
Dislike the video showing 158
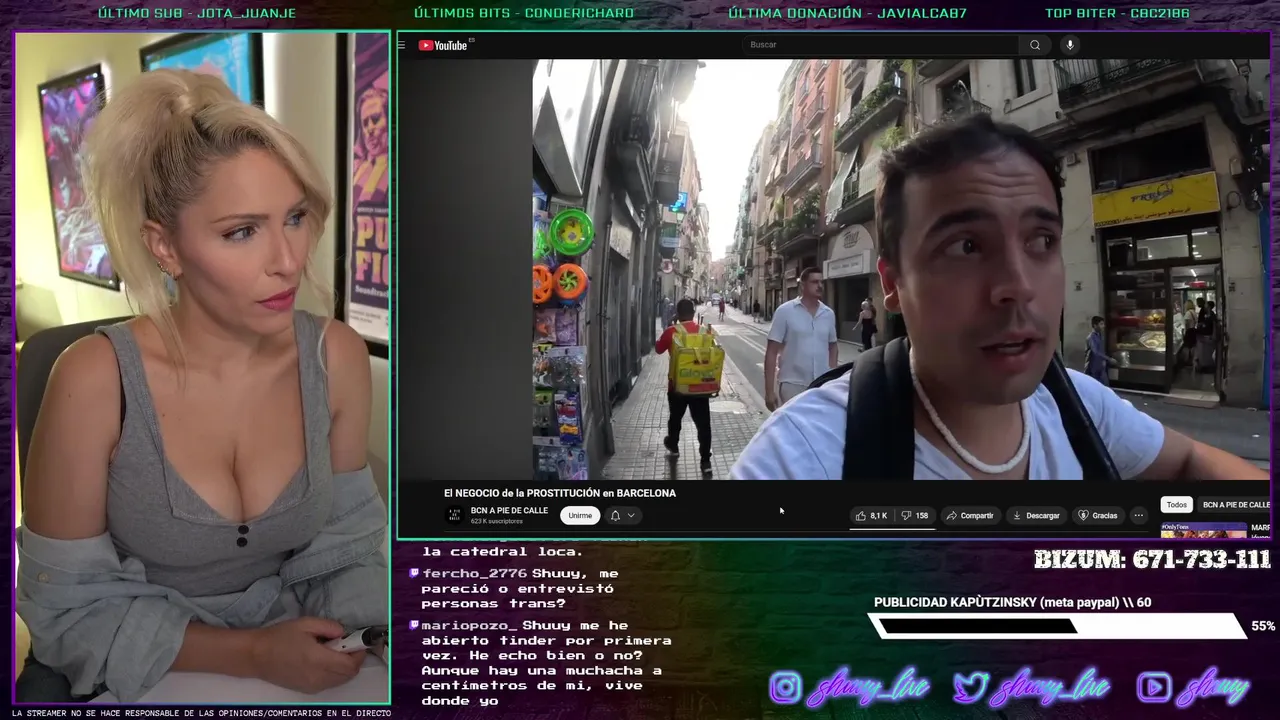tap(915, 516)
